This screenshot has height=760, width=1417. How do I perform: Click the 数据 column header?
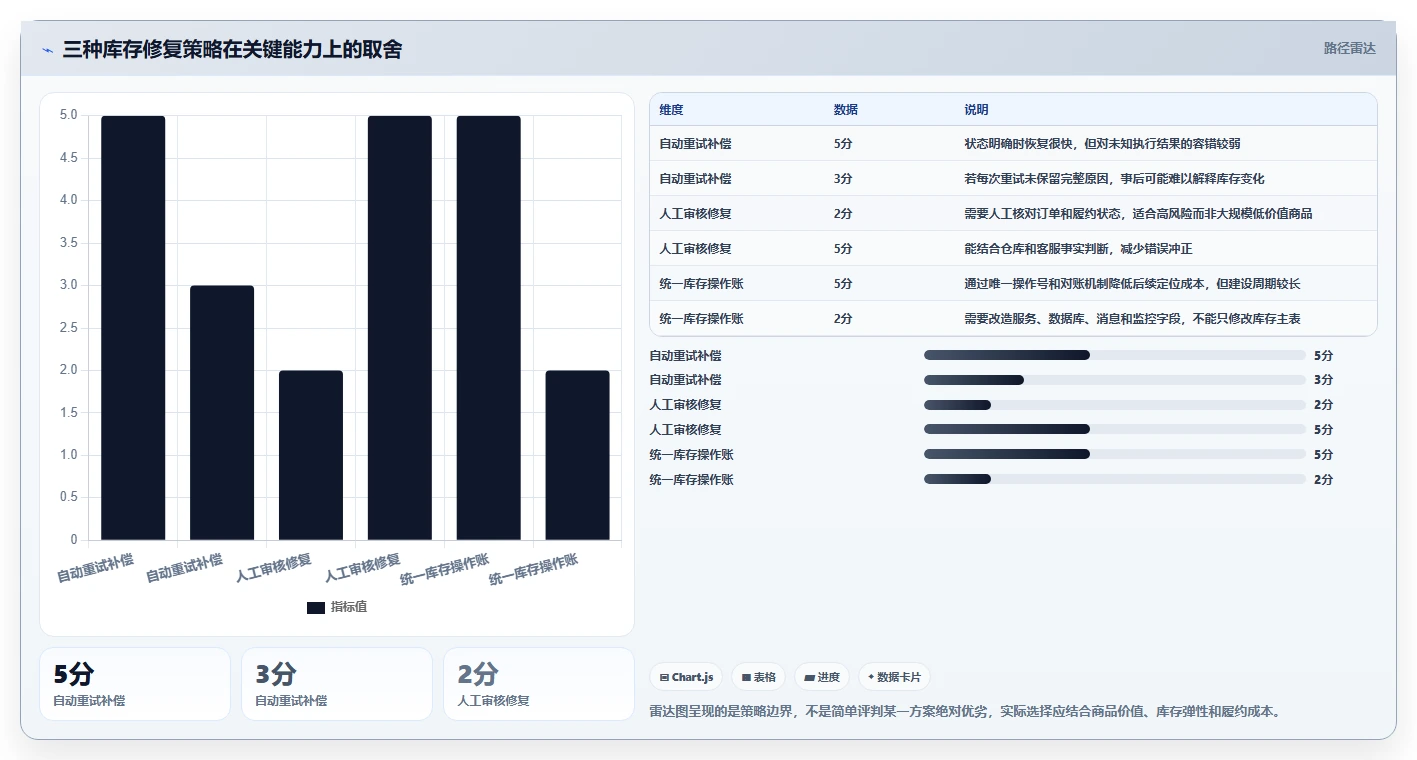point(845,110)
